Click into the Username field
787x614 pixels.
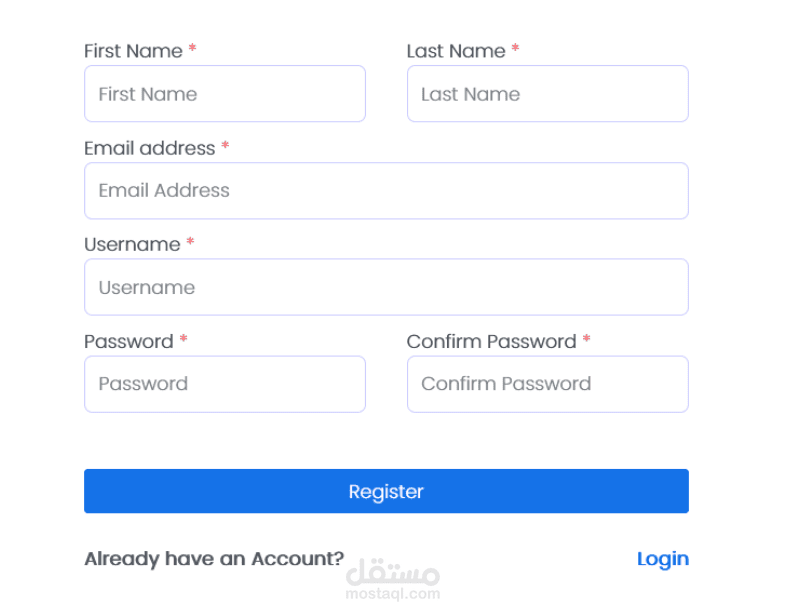click(x=386, y=287)
